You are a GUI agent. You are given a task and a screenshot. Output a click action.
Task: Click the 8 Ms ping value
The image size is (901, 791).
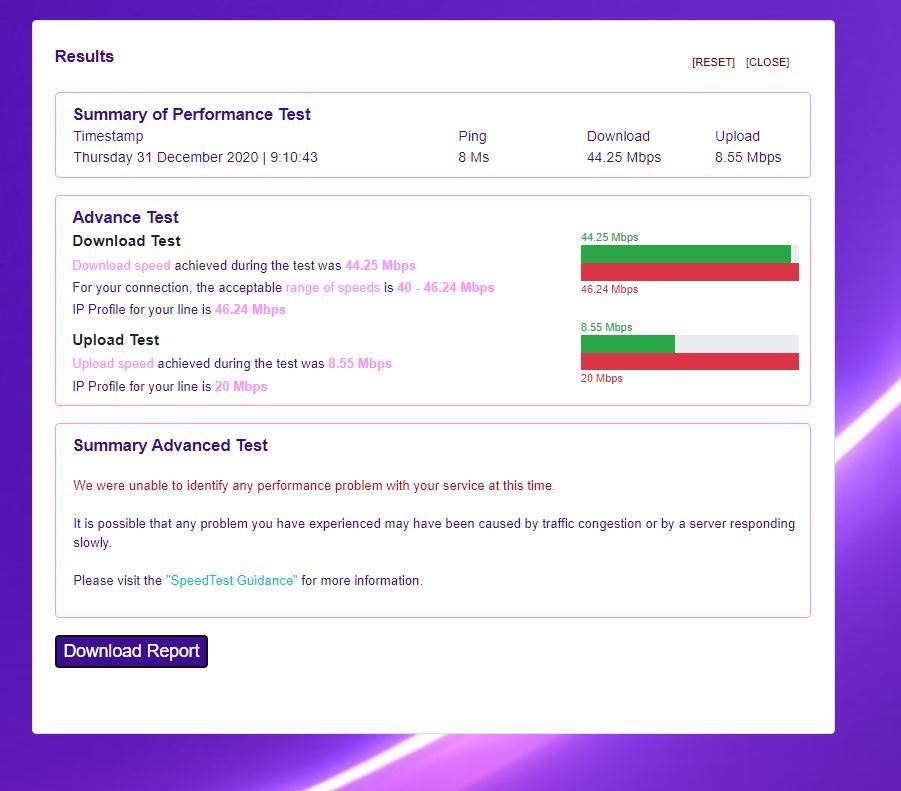coord(473,157)
